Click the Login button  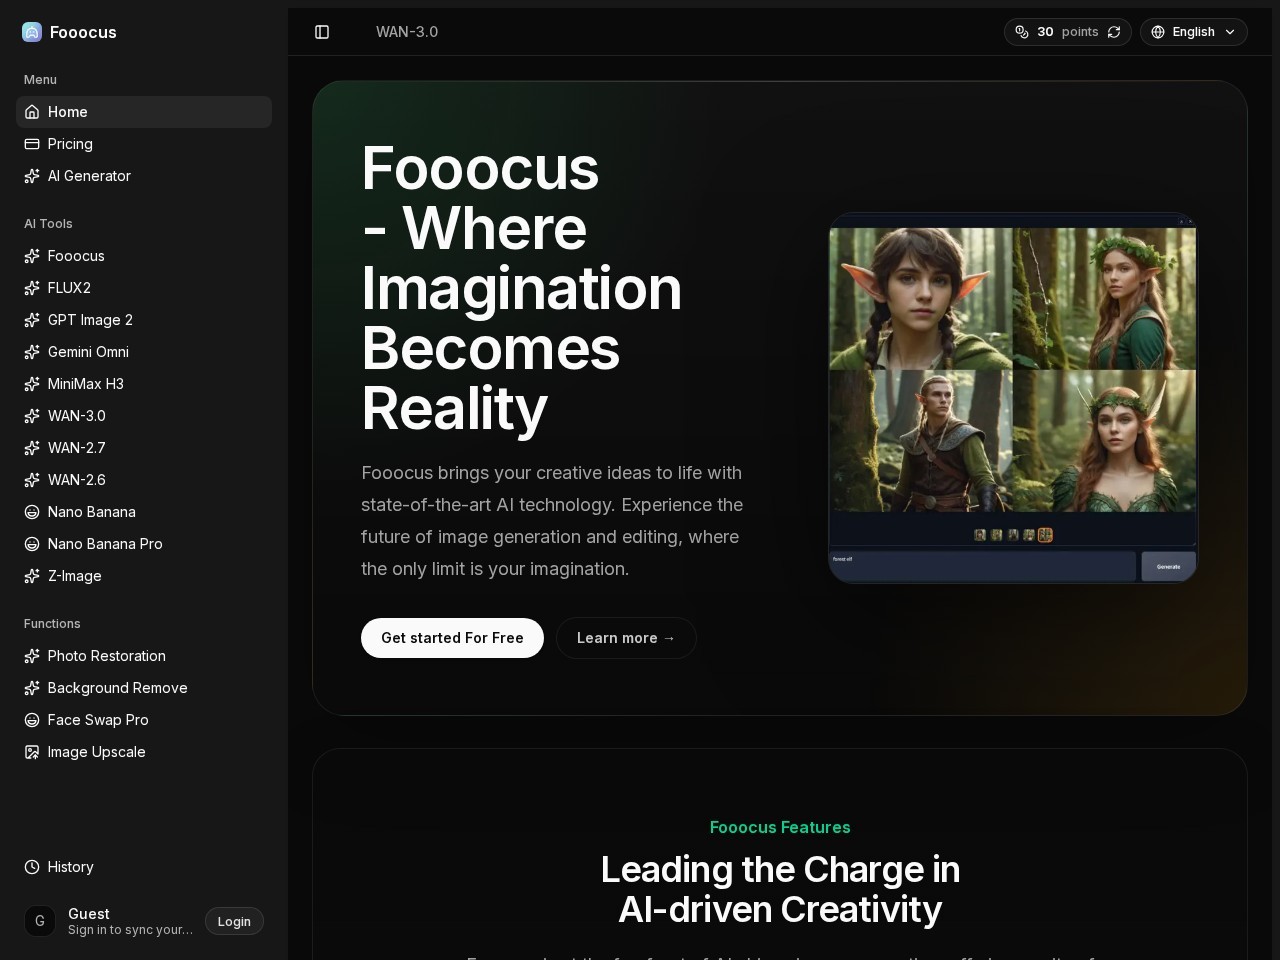coord(234,921)
